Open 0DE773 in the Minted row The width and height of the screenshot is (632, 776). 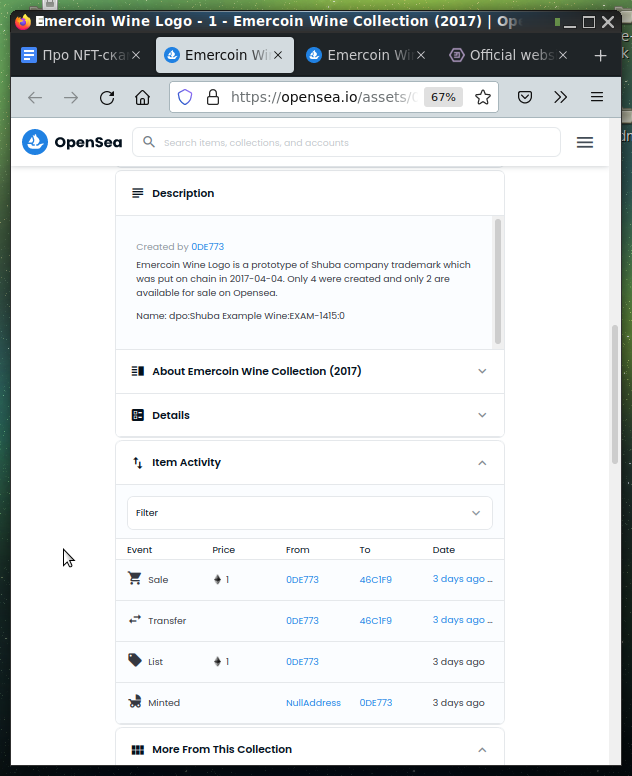tap(376, 703)
